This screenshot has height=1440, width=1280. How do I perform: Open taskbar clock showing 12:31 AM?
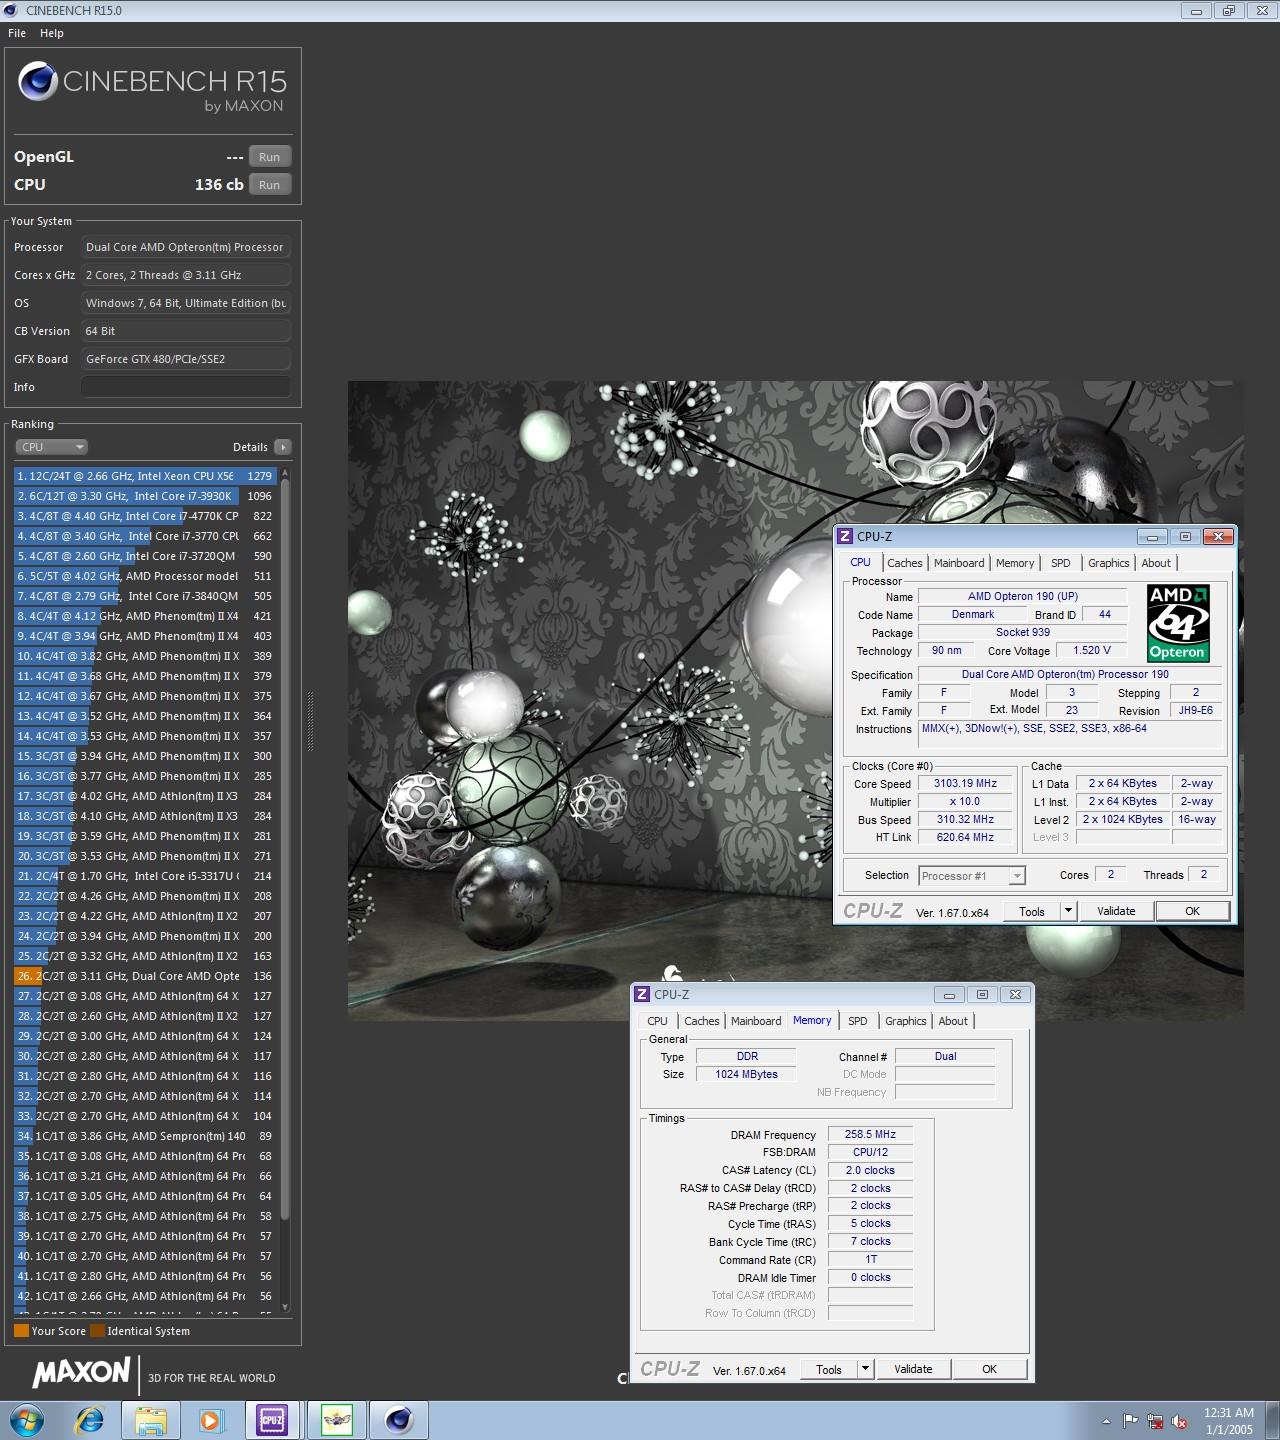point(1229,1421)
